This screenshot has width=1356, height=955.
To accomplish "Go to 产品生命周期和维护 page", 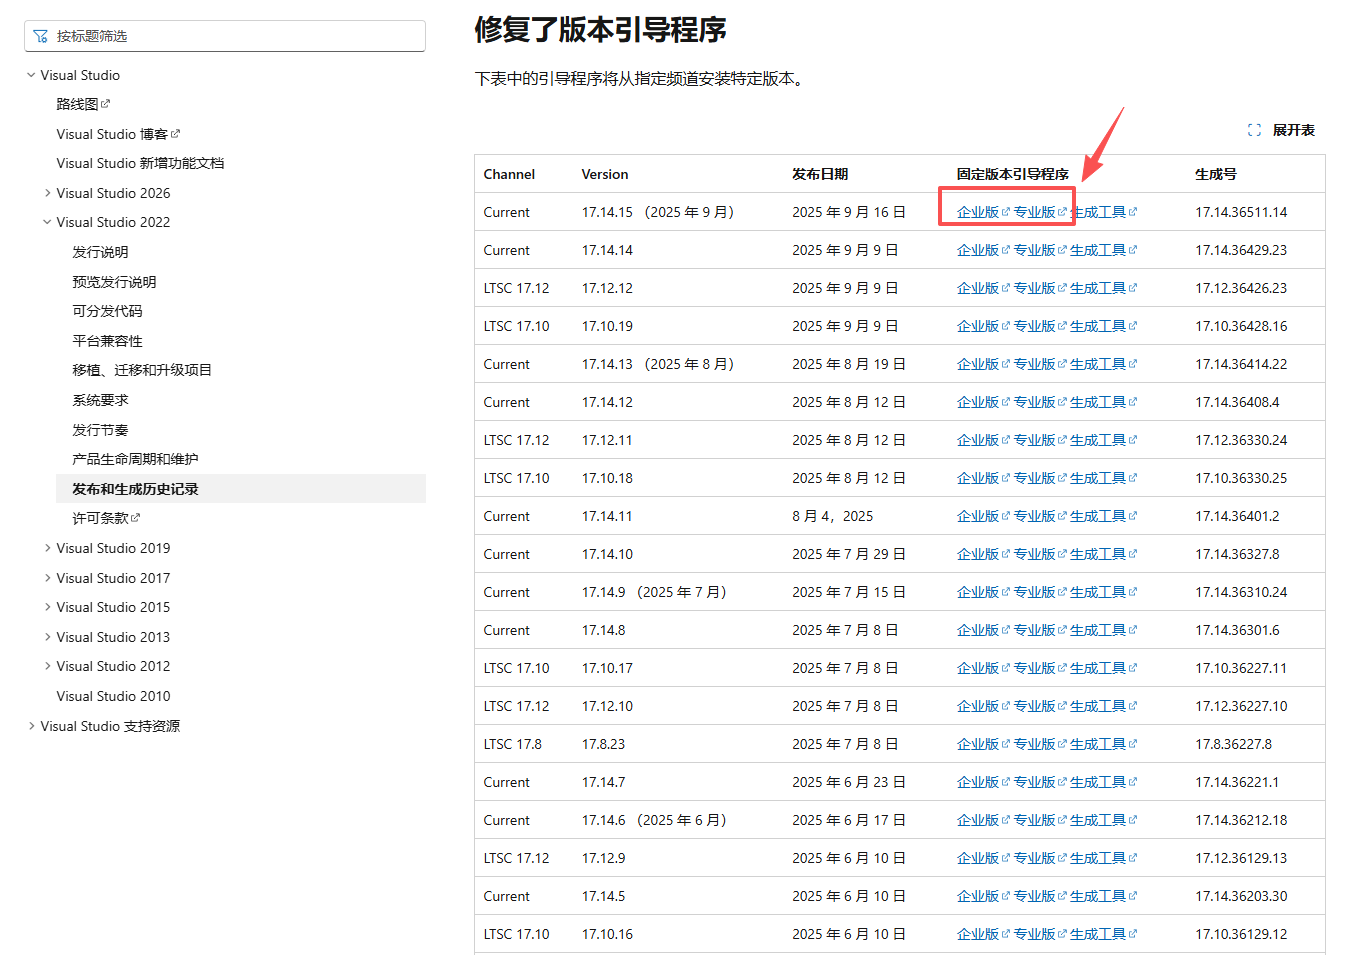I will point(135,459).
